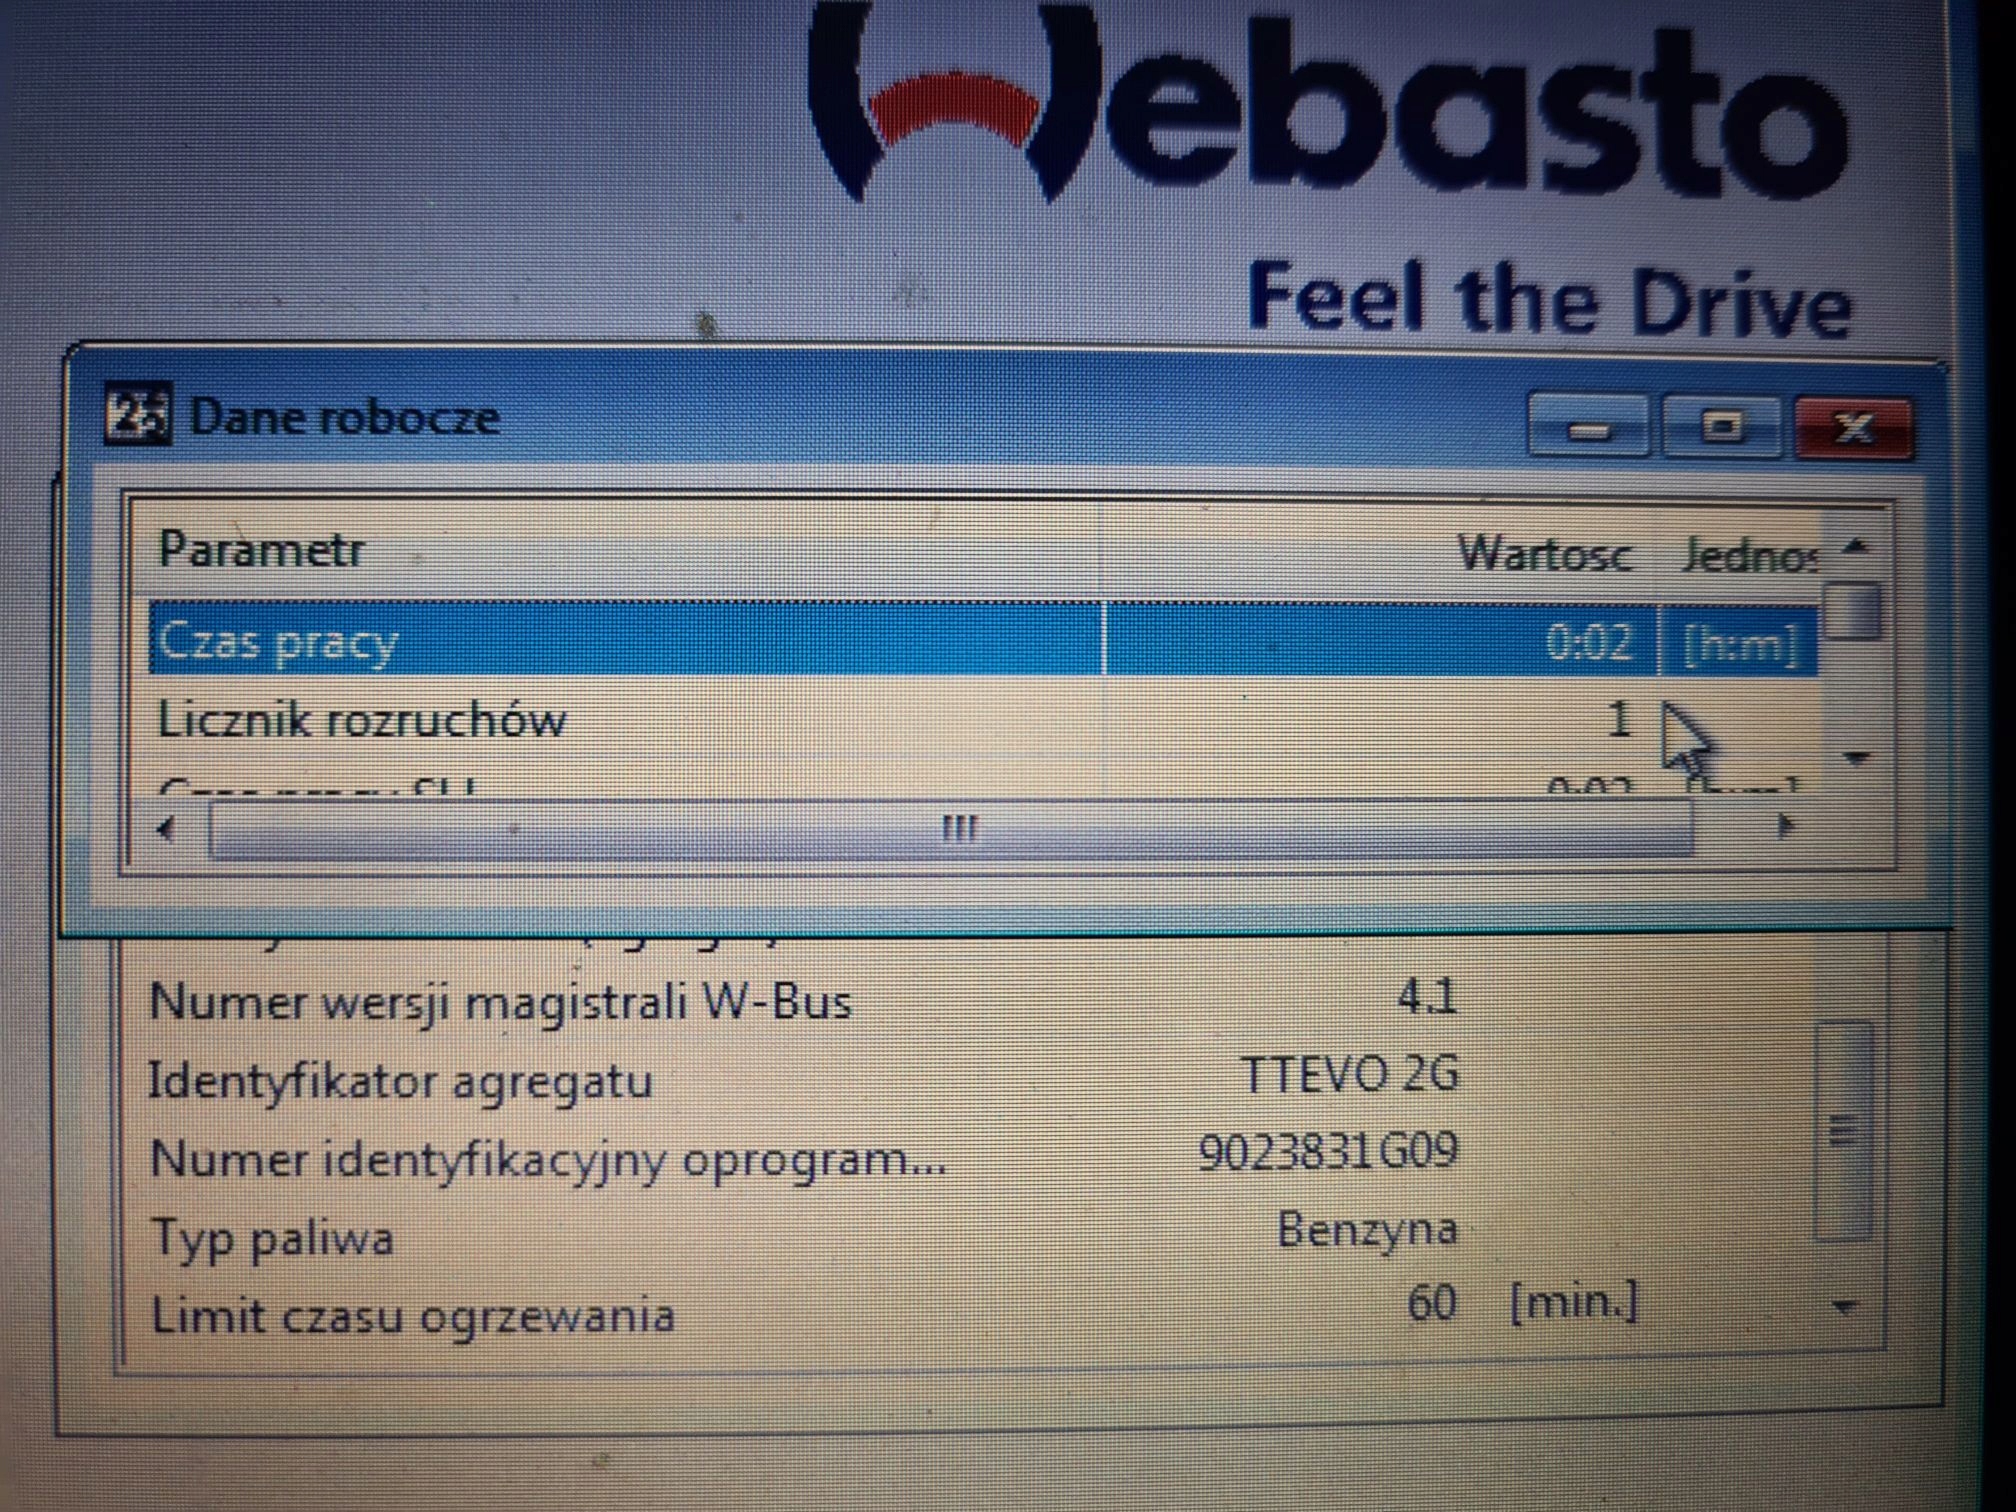Select the Typ paliwa row
Image resolution: width=2016 pixels, height=1512 pixels.
(x=272, y=1239)
